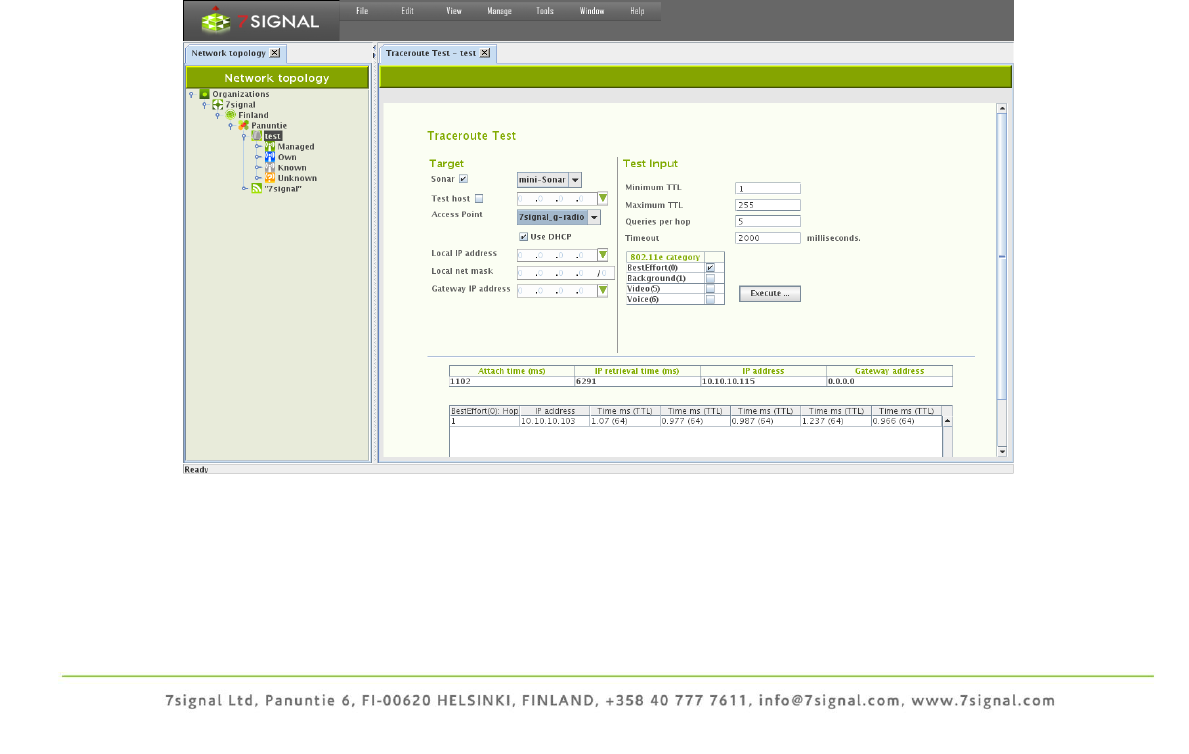
Task: Click the Maximum TTL input field
Action: pyautogui.click(x=767, y=205)
